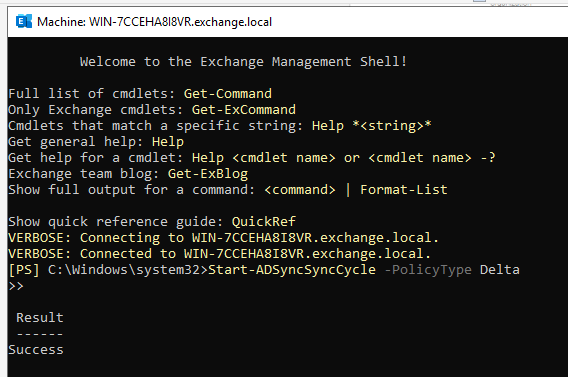Click the window title Machine: WIN-7CCEHA8I8VR.exchange.local
The height and width of the screenshot is (377, 568).
click(x=154, y=22)
